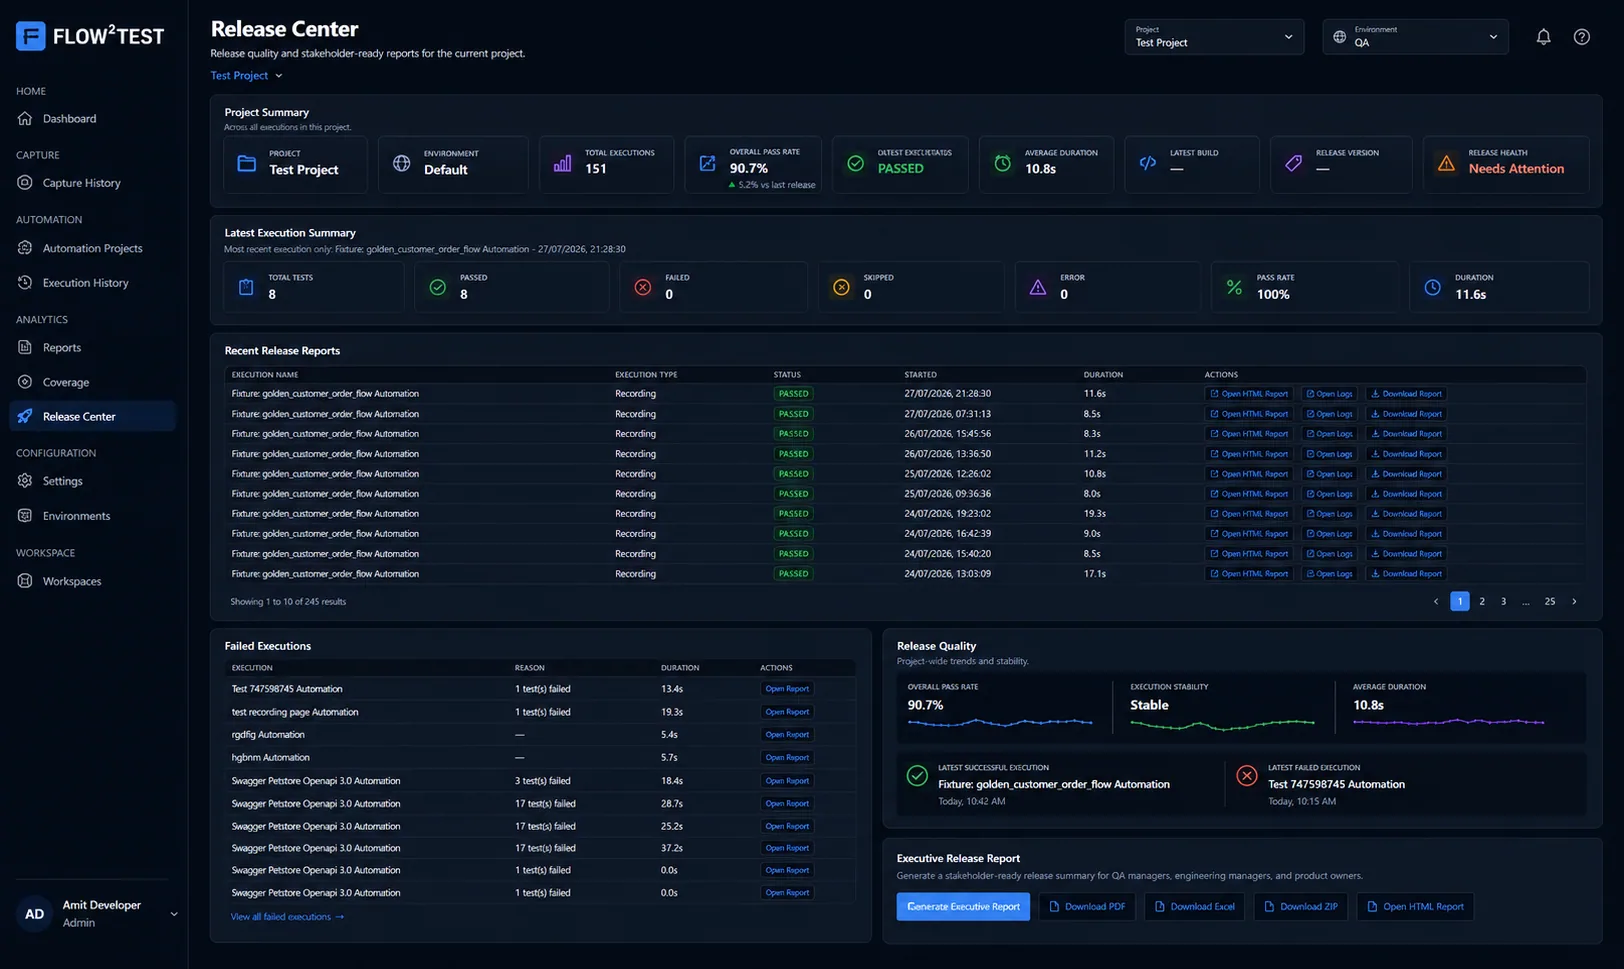The image size is (1624, 969).
Task: Go to Automation Projects
Action: tap(92, 248)
